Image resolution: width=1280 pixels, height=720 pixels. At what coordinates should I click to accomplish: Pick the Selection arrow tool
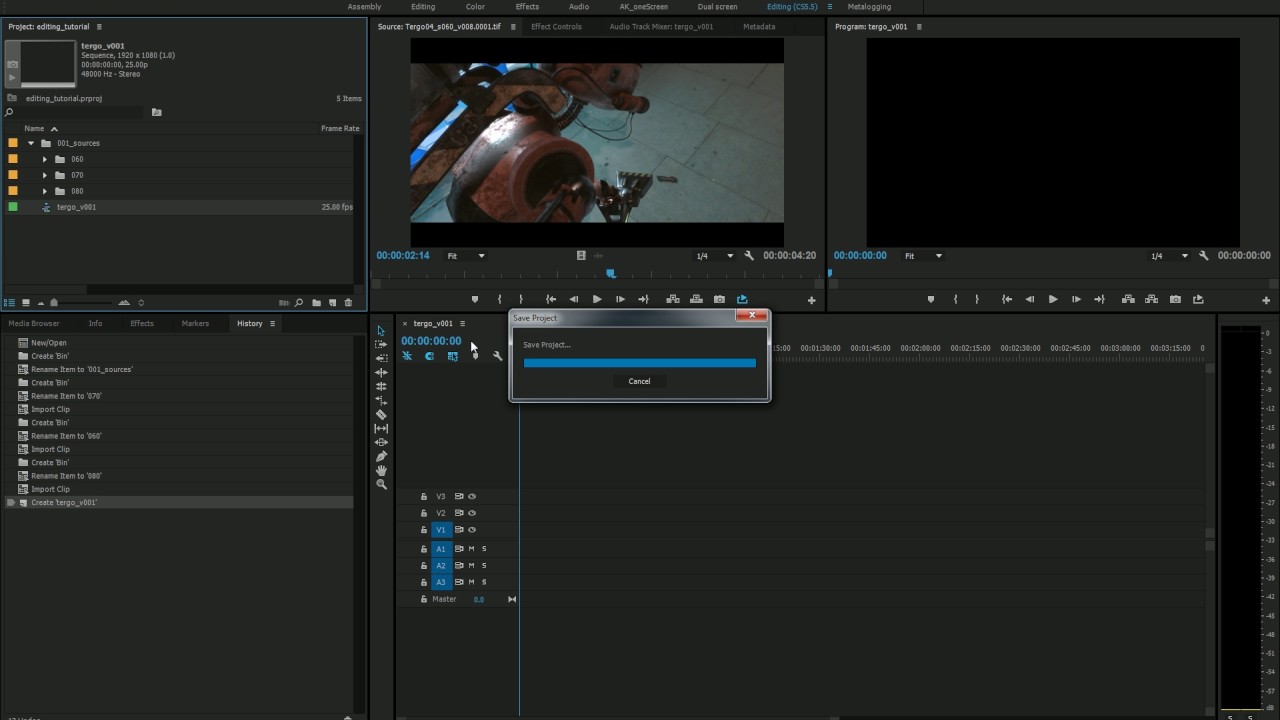coord(381,330)
